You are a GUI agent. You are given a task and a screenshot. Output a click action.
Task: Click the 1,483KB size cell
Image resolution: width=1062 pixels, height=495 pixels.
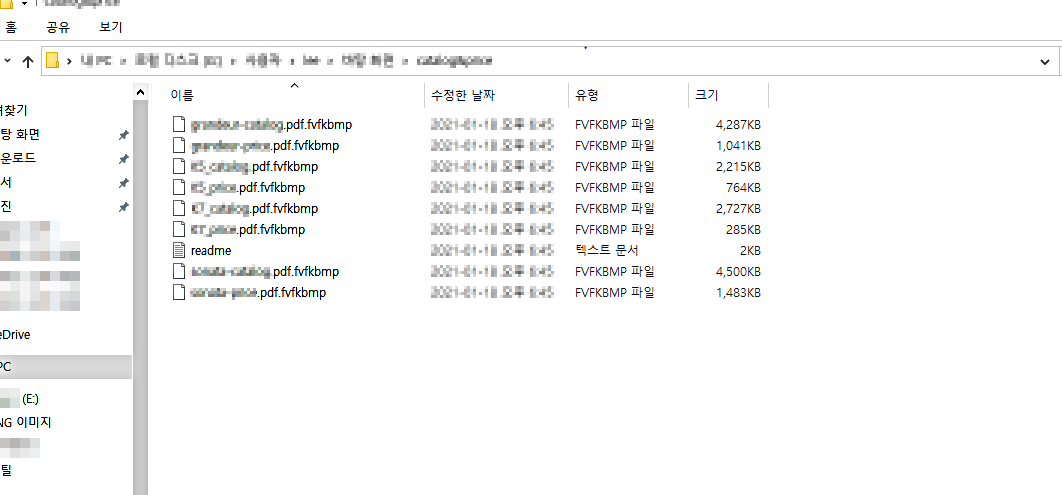click(738, 293)
